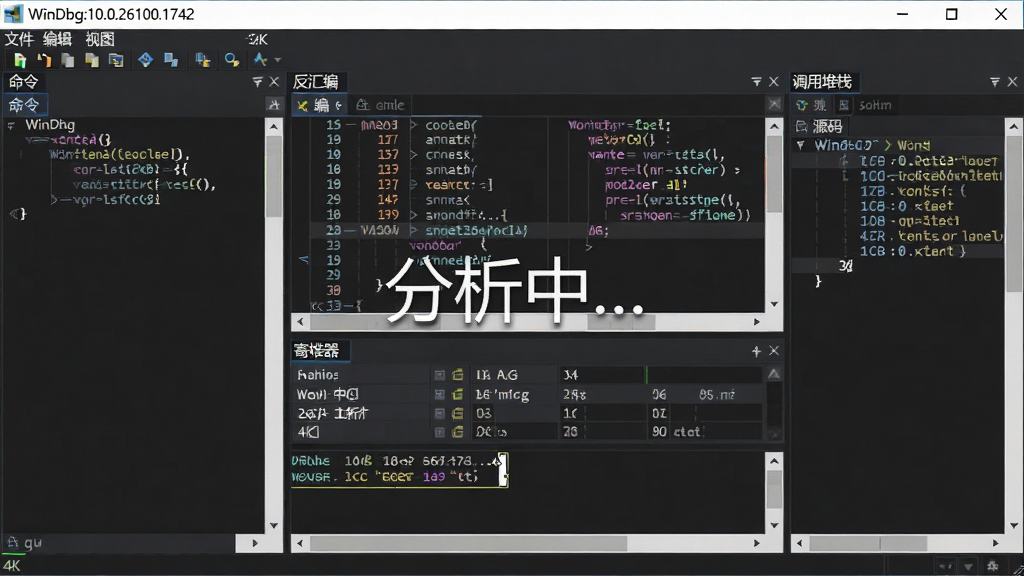Expand the yearct line chevron in disassembly

pyautogui.click(x=414, y=185)
